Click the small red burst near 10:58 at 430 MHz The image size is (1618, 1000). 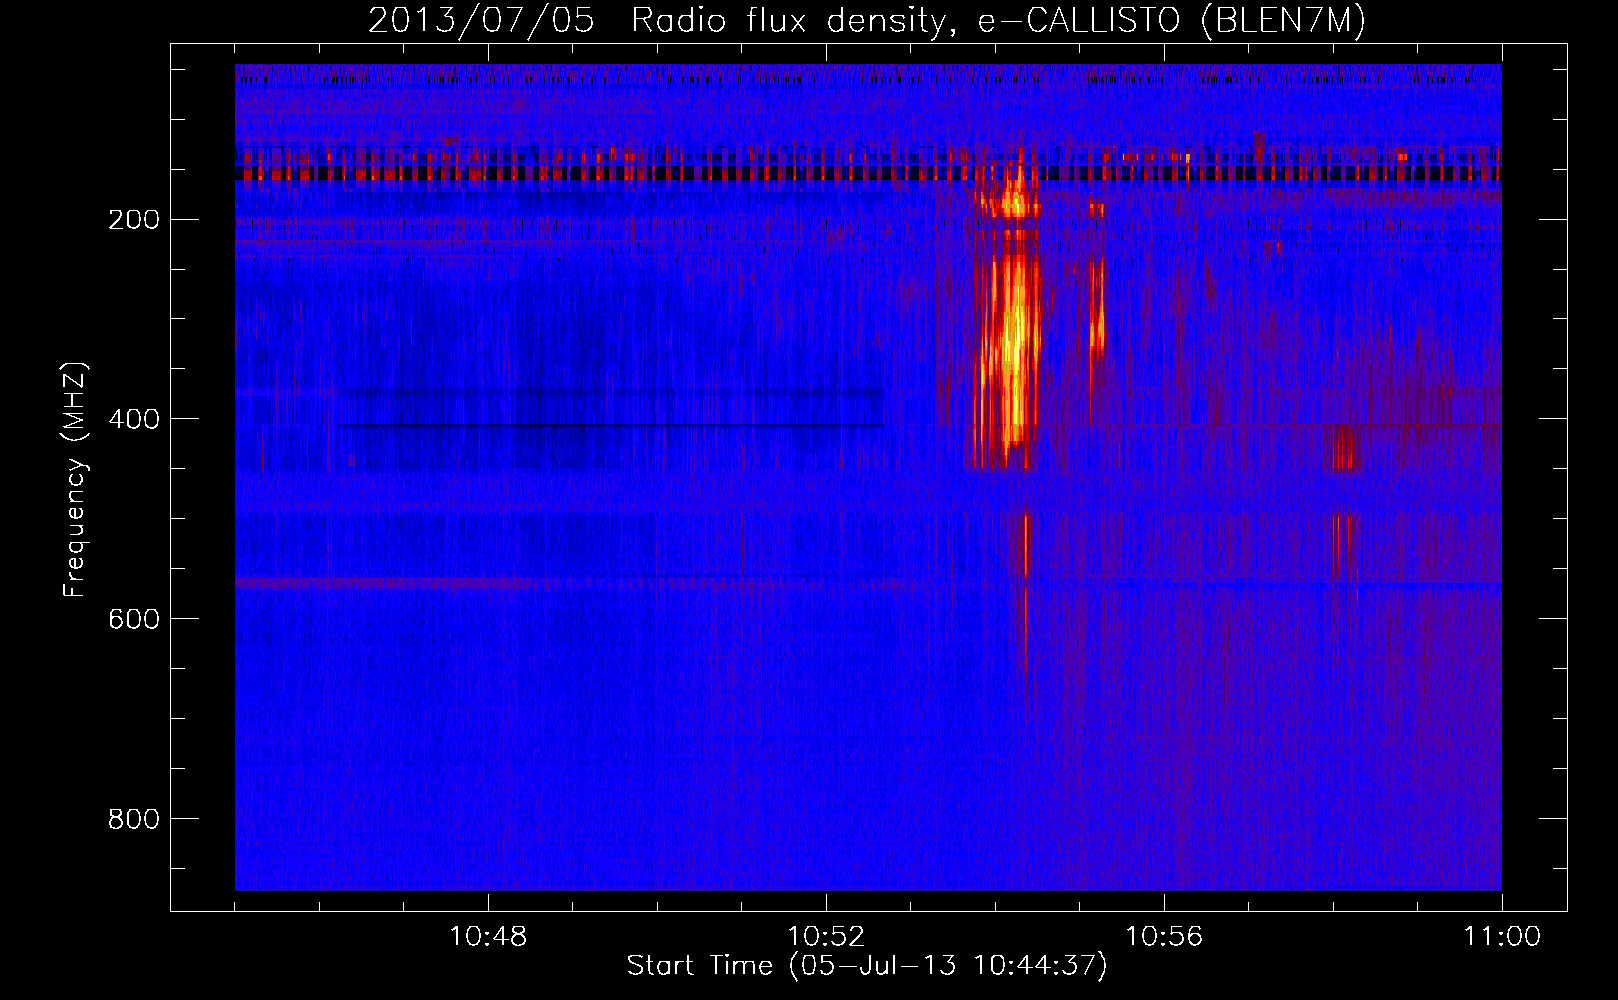pos(1343,447)
